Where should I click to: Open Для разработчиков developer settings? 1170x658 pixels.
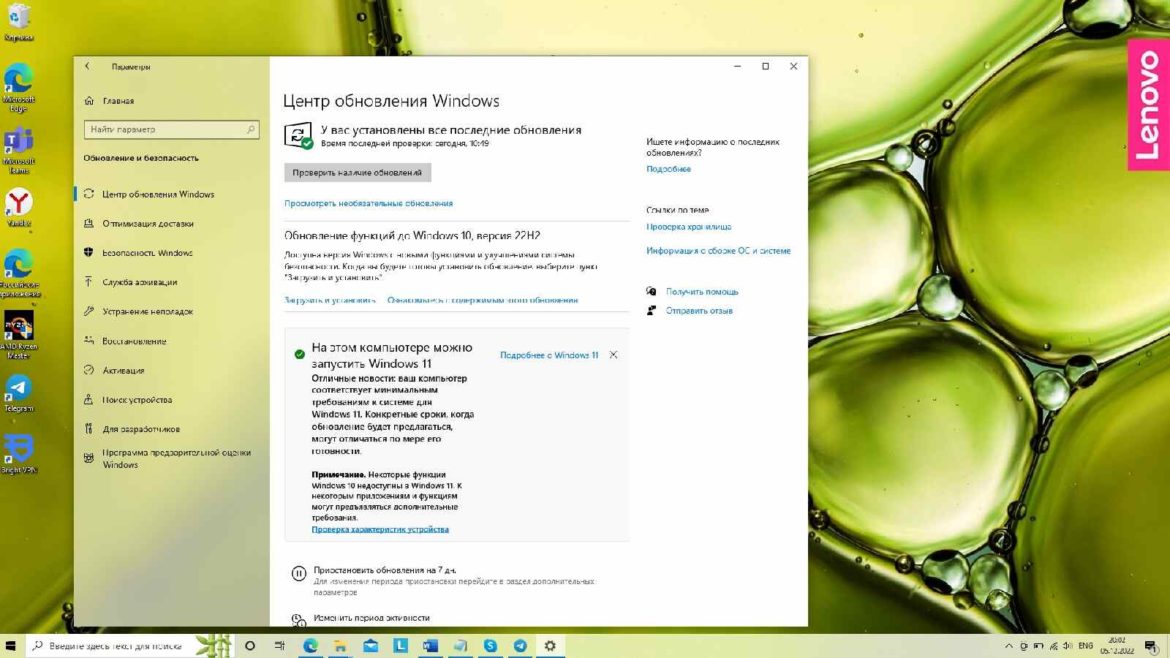click(88, 429)
